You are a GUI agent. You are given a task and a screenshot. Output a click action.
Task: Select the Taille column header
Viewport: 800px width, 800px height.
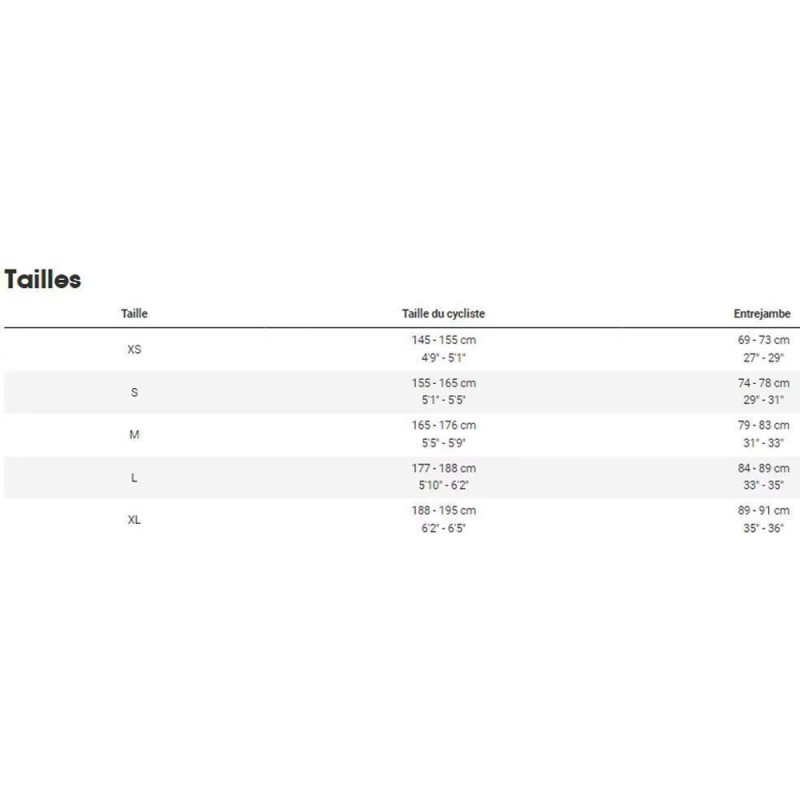pos(134,313)
